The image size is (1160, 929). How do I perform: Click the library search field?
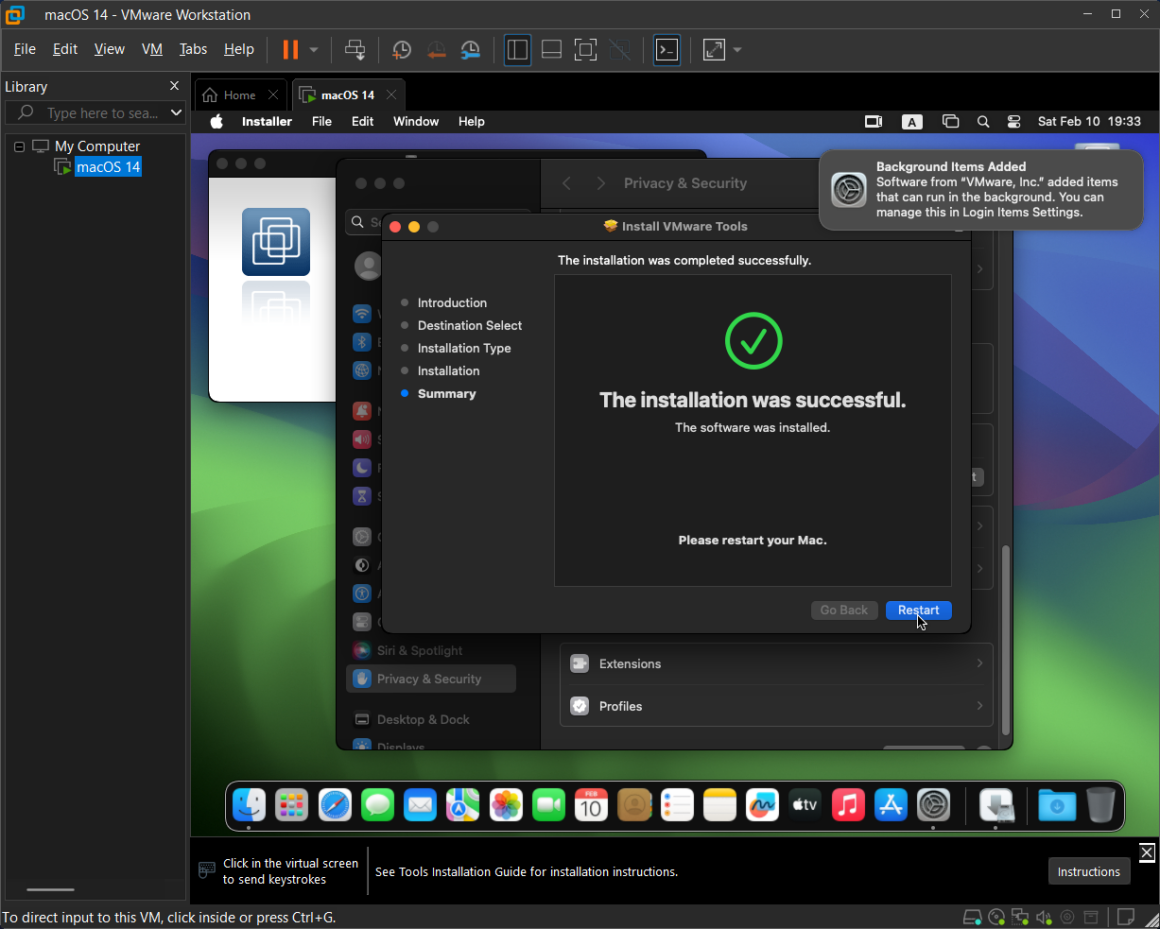pos(95,112)
